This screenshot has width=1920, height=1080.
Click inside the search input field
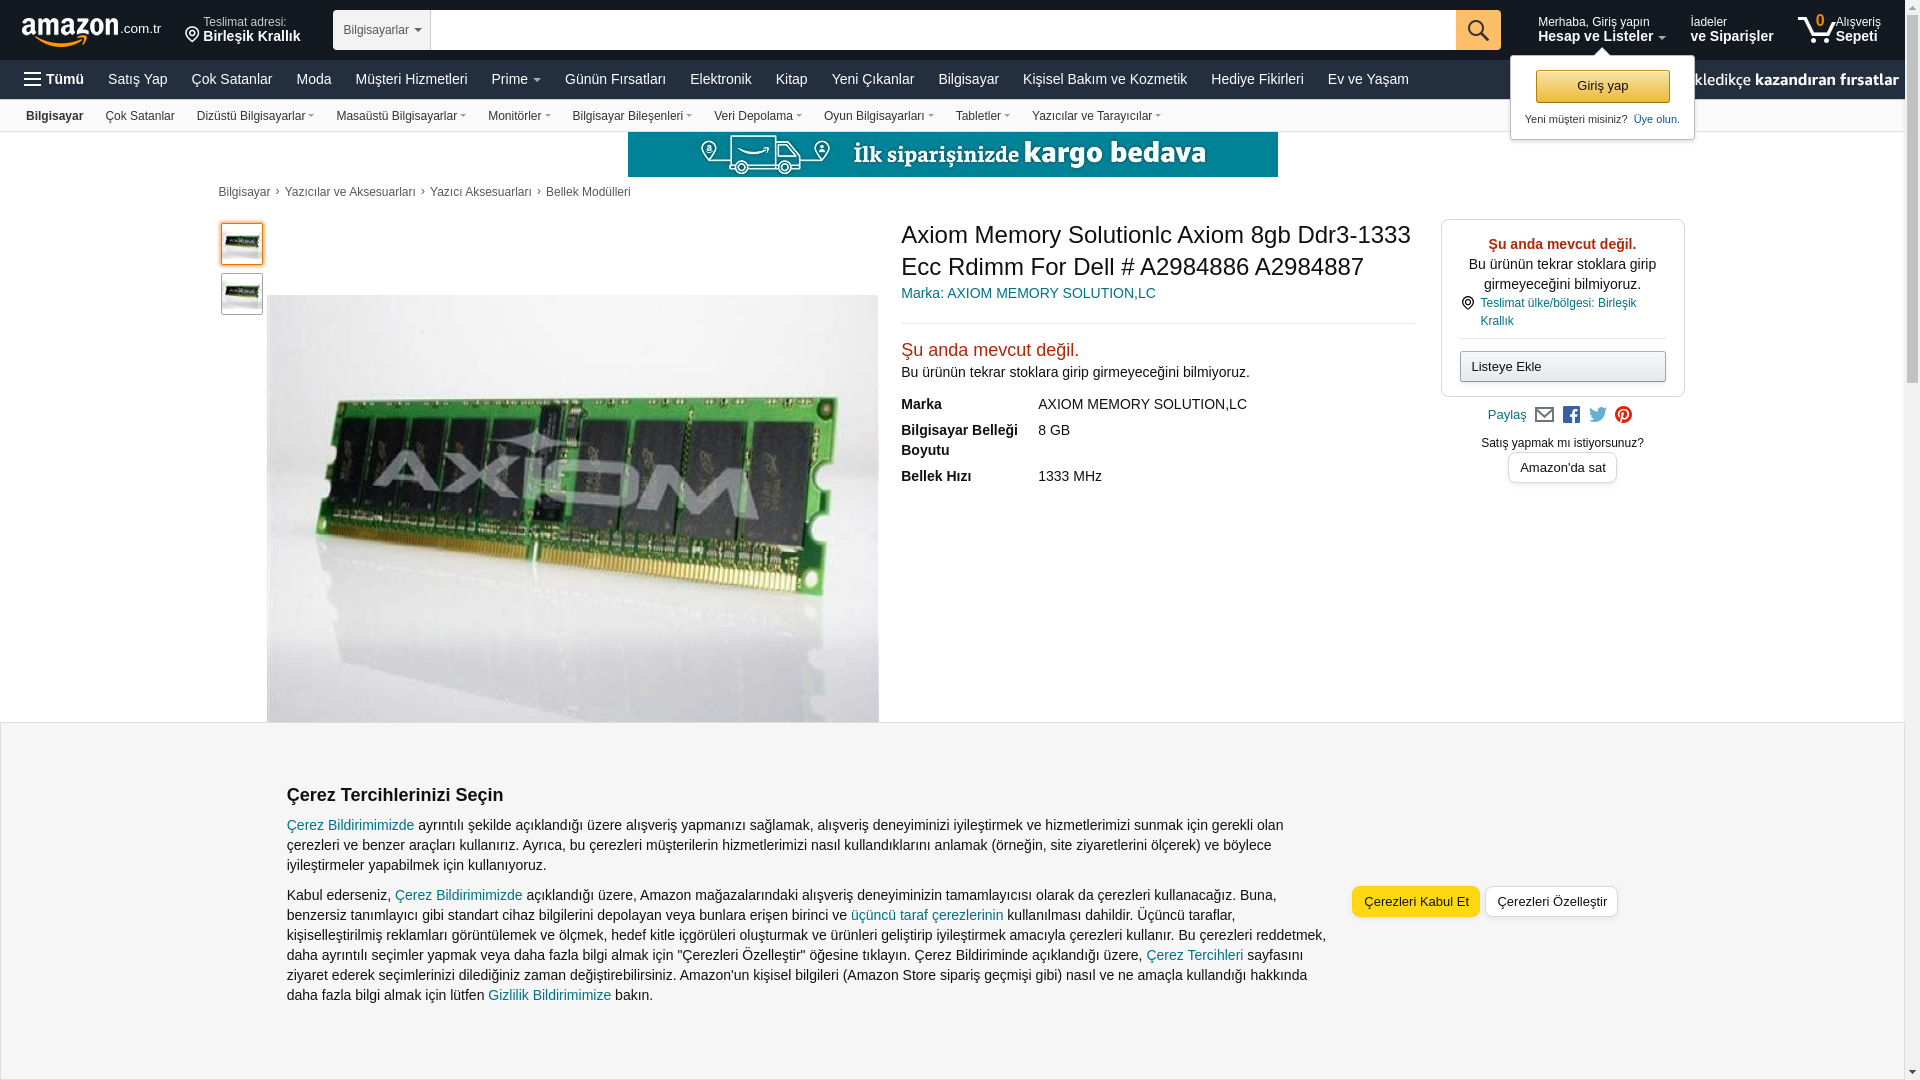tap(943, 30)
